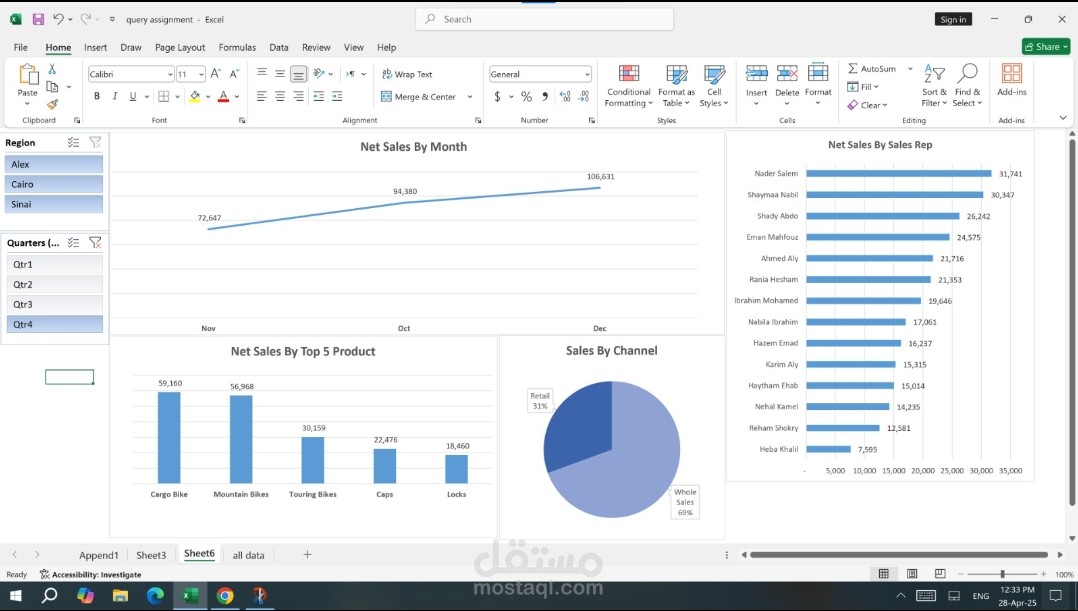
Task: Switch to Page Layout view in status bar
Action: [912, 574]
